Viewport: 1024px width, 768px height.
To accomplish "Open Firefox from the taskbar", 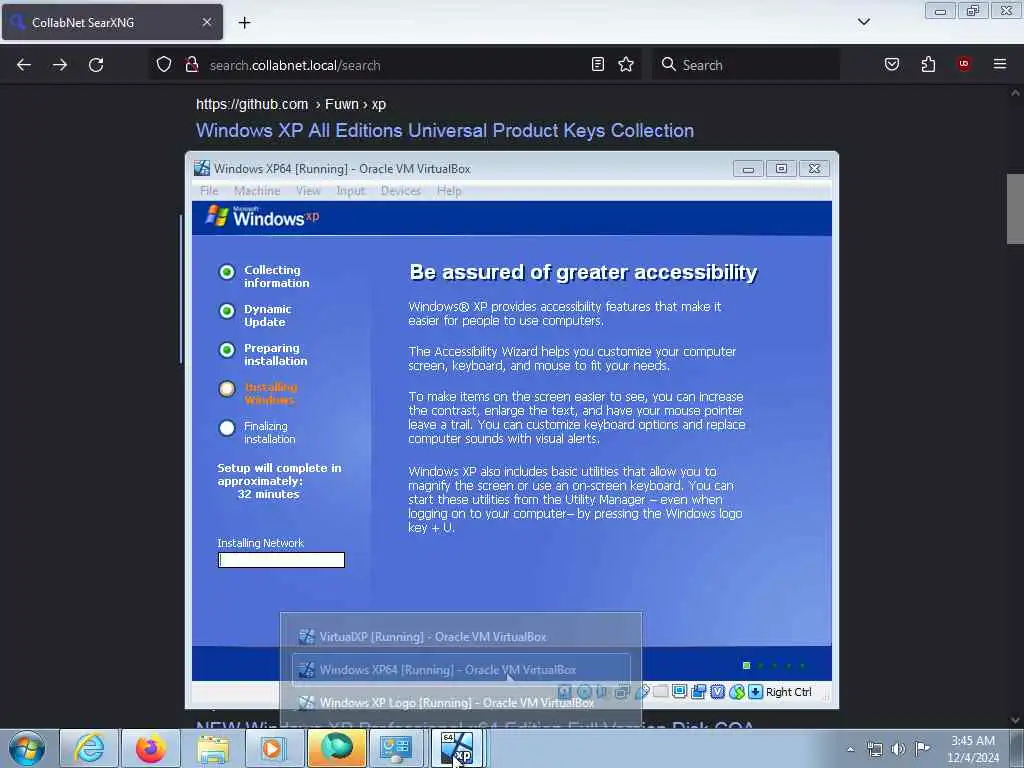I will point(151,748).
